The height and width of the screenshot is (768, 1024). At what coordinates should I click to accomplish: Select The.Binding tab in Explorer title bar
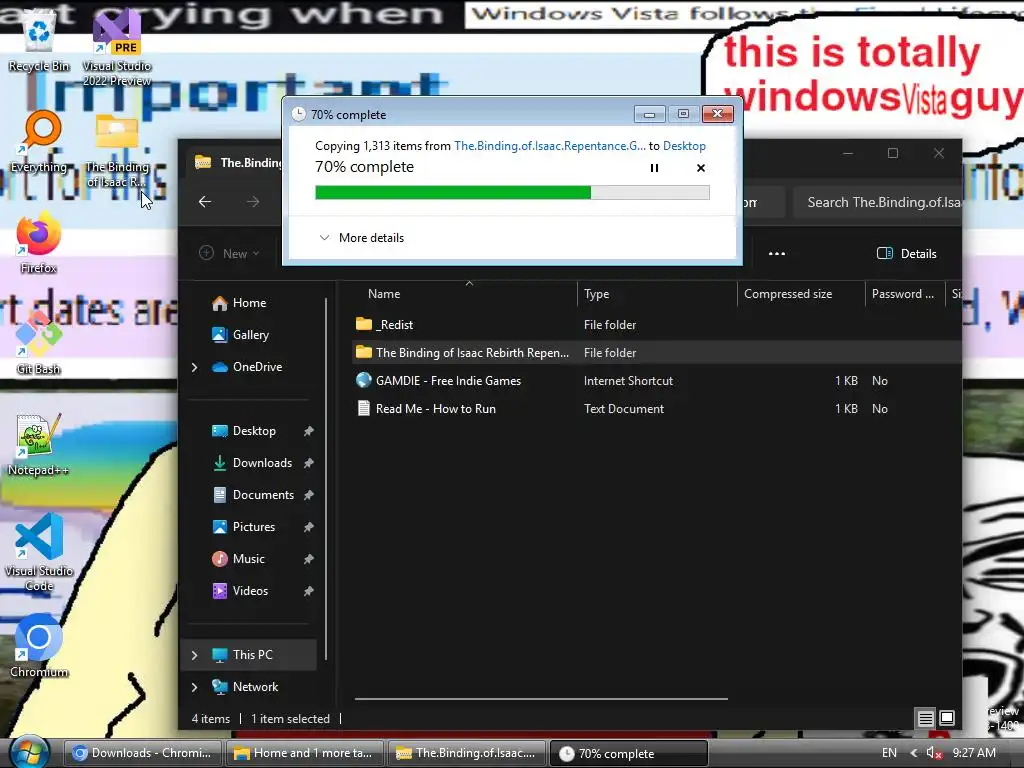coord(238,163)
